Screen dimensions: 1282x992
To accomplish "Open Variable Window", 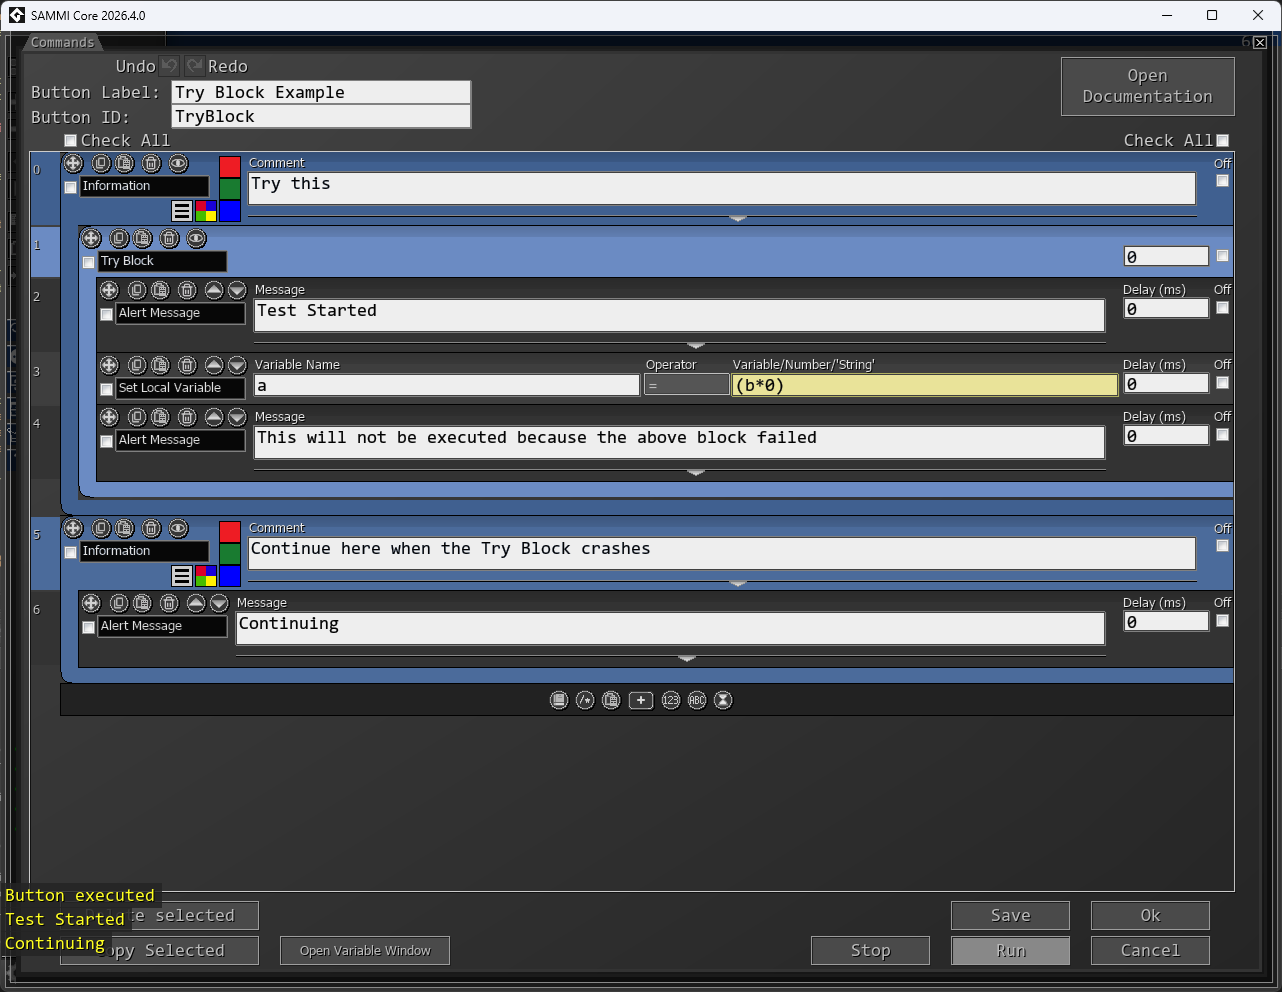I will pyautogui.click(x=365, y=950).
